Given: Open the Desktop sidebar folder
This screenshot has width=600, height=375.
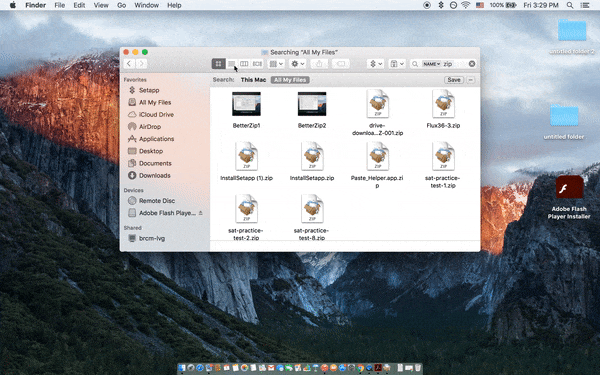Looking at the screenshot, I should click(x=150, y=151).
